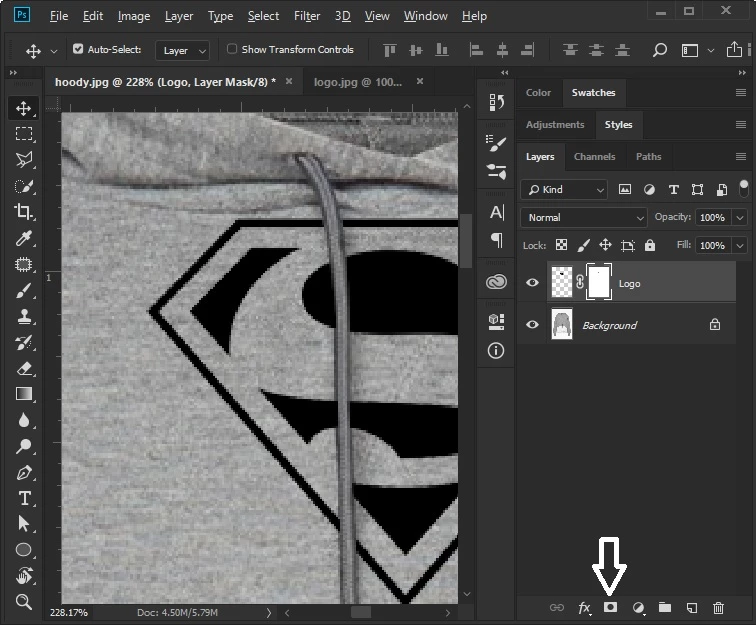The height and width of the screenshot is (625, 756).
Task: Click the Share button
Action: (734, 49)
